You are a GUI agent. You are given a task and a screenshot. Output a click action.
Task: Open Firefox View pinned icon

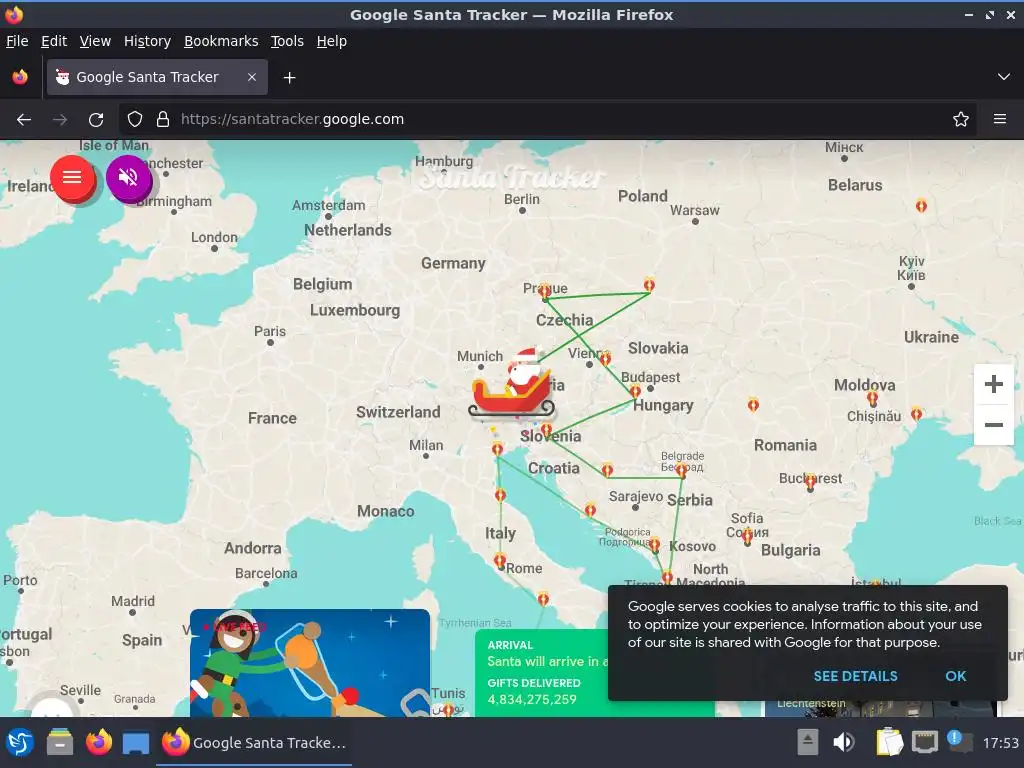pos(20,77)
